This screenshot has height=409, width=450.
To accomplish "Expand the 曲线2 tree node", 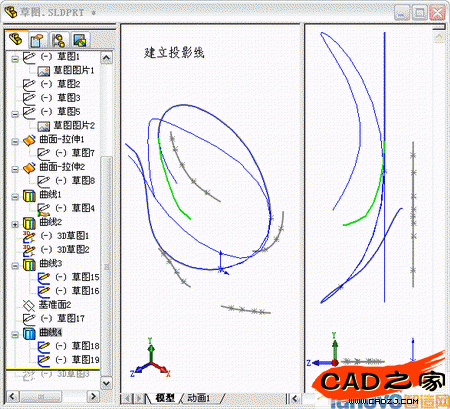I will coord(15,224).
